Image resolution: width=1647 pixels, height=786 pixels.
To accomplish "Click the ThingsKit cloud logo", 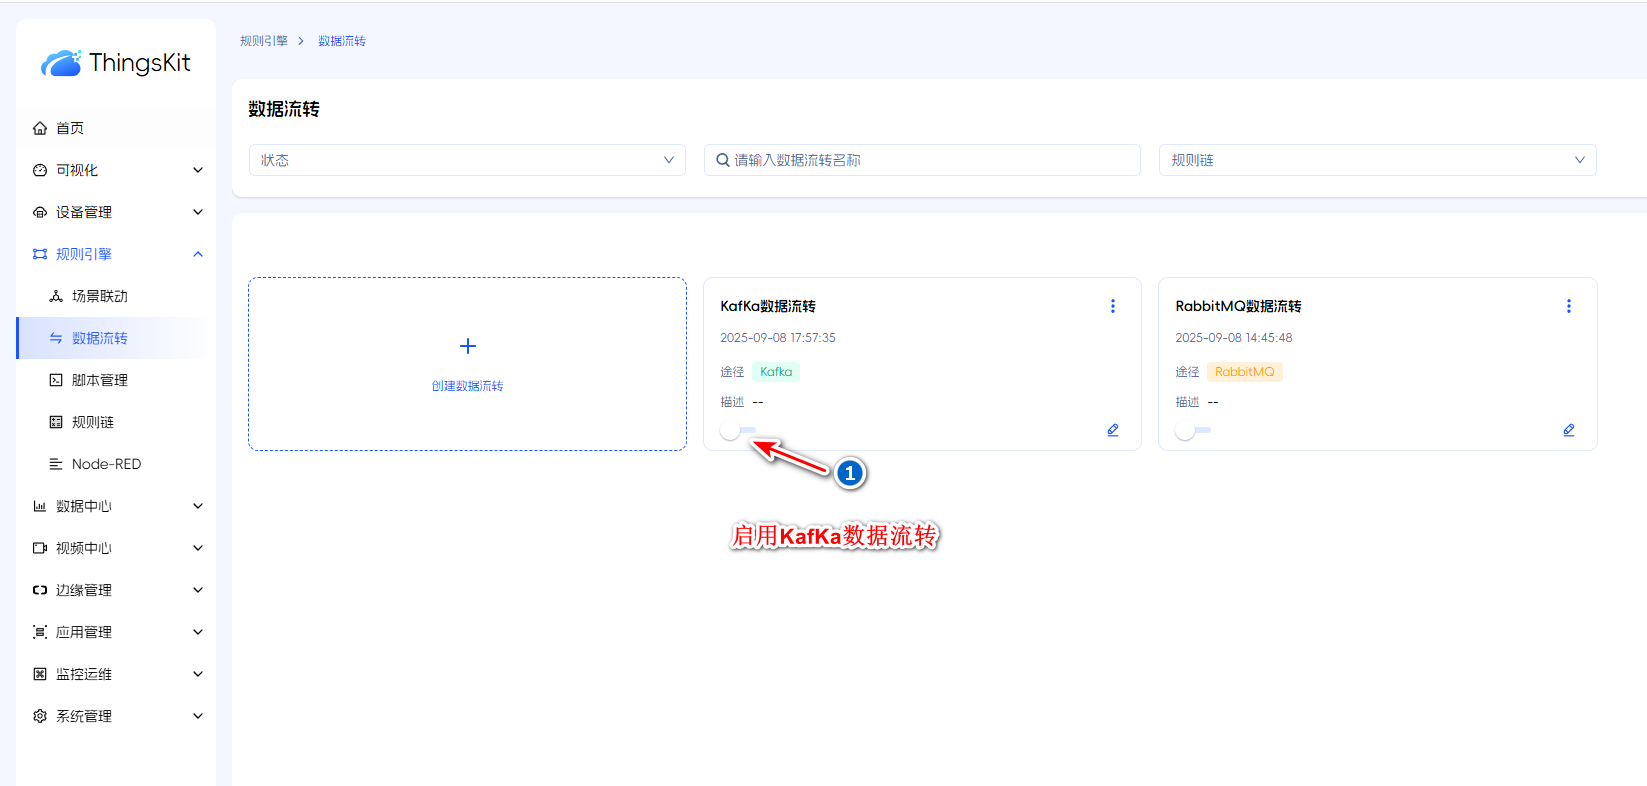I will (61, 63).
